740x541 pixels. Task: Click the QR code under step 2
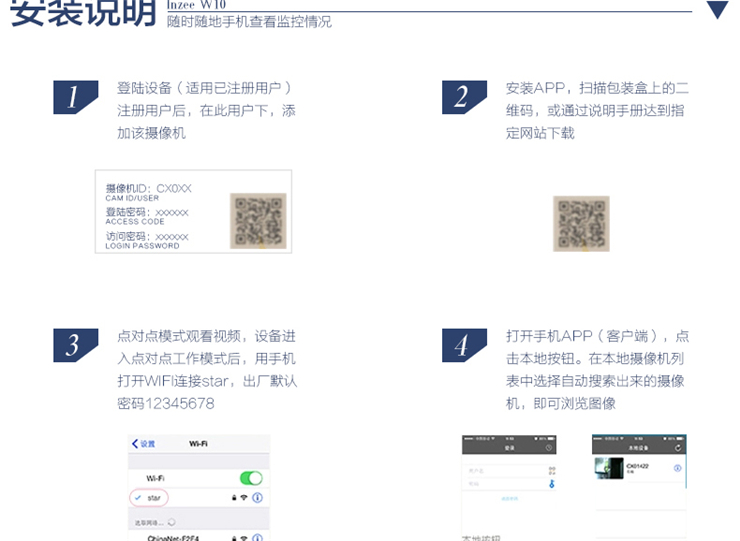coord(581,223)
